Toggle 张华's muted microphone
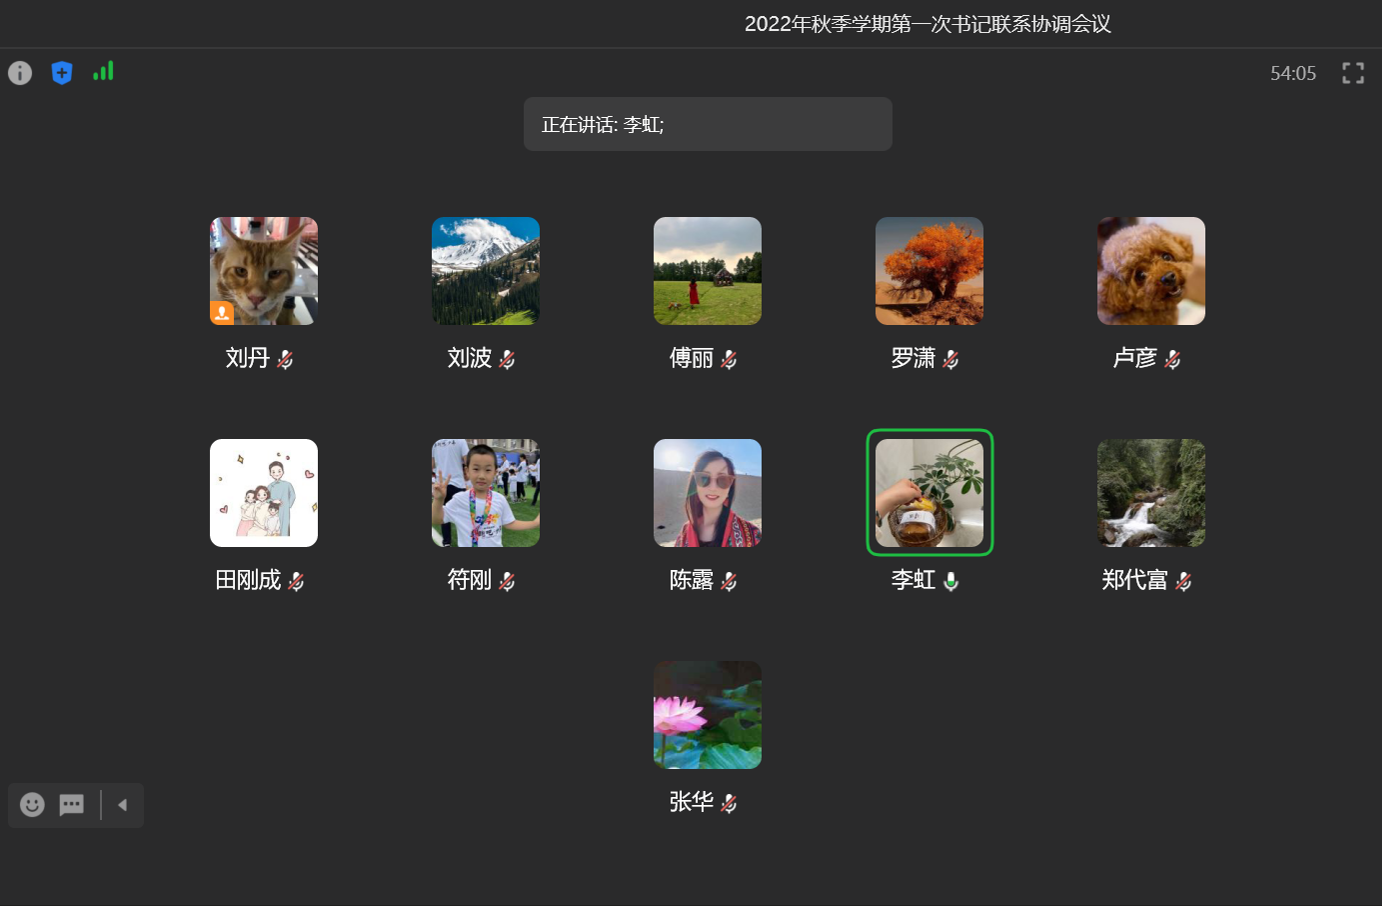Image resolution: width=1382 pixels, height=906 pixels. point(730,802)
